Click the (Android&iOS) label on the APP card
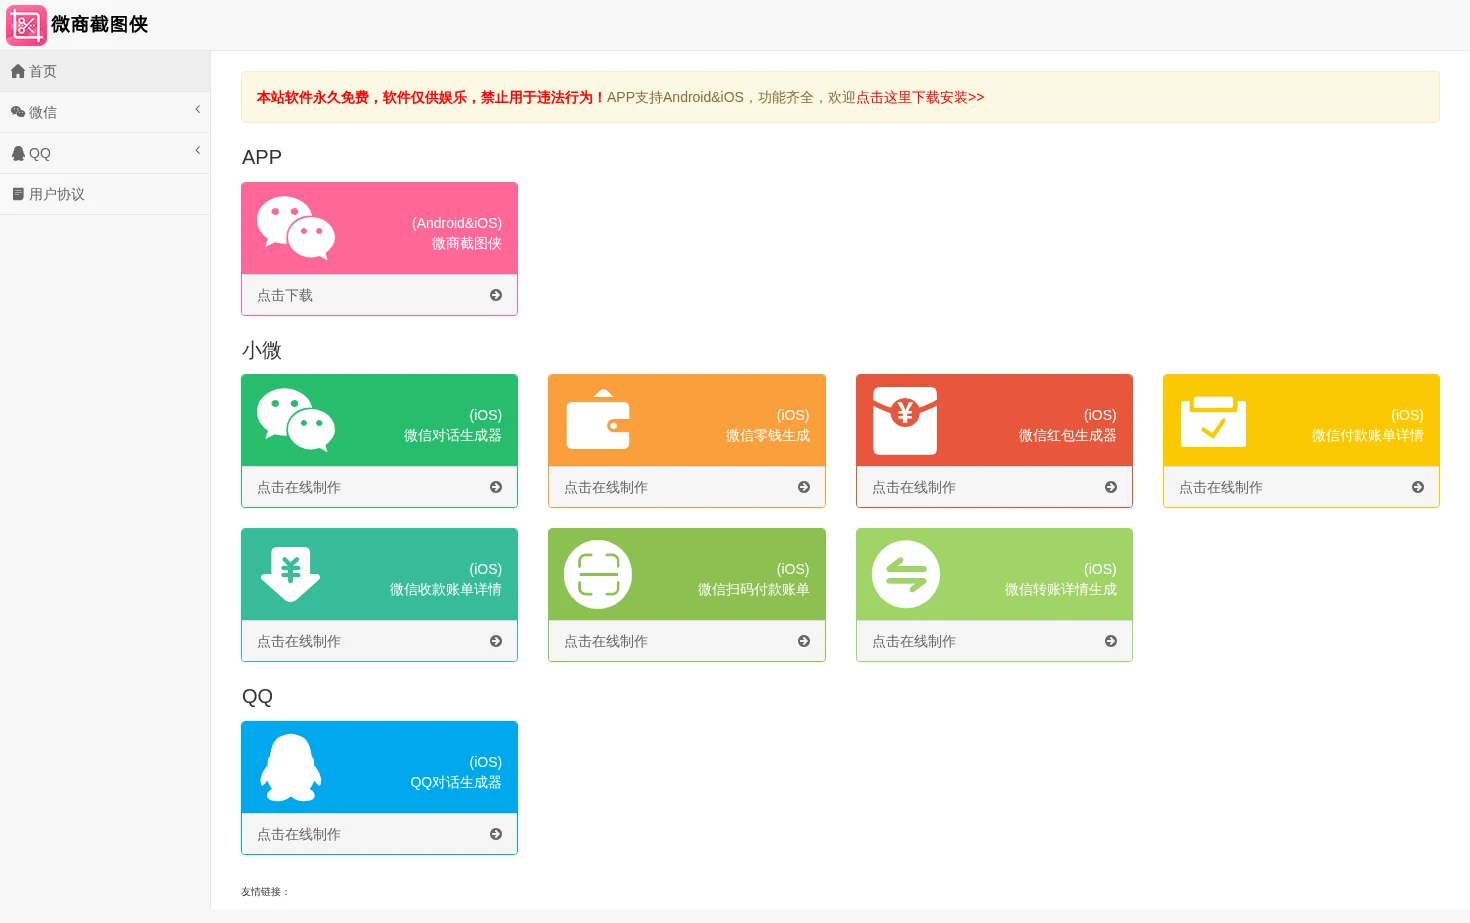This screenshot has width=1470, height=923. pos(457,223)
